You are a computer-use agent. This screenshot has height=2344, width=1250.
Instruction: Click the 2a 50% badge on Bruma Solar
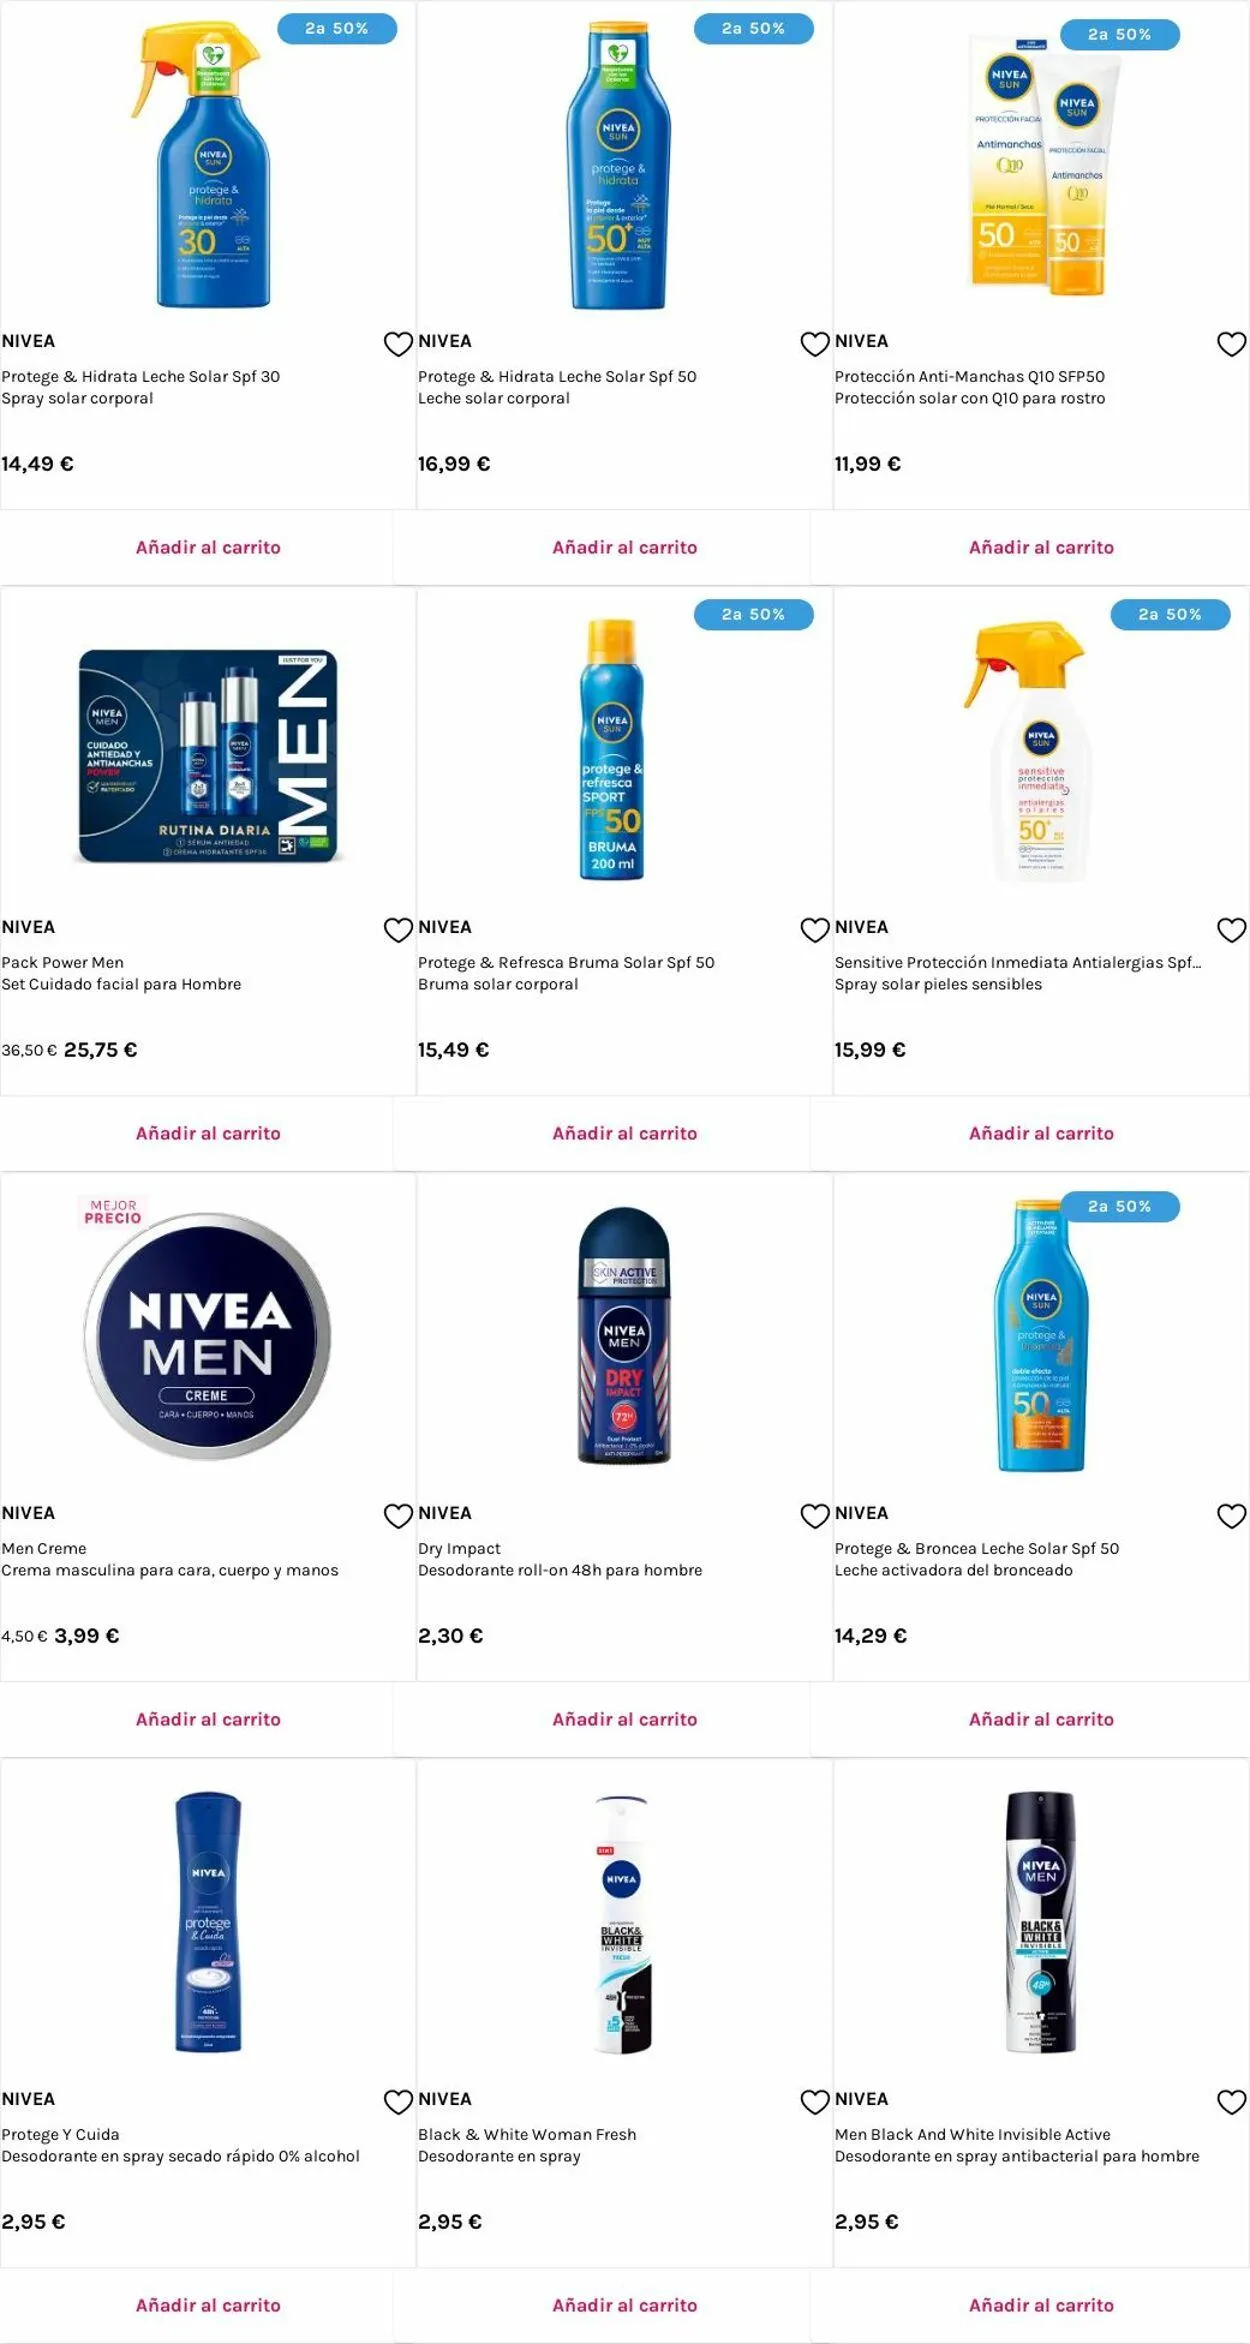(x=754, y=614)
